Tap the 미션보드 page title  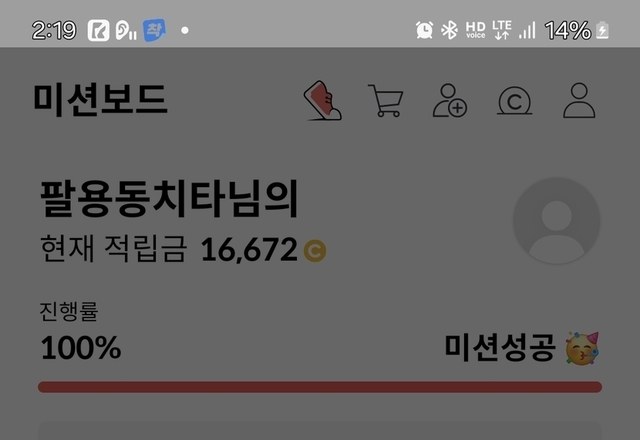click(x=100, y=99)
